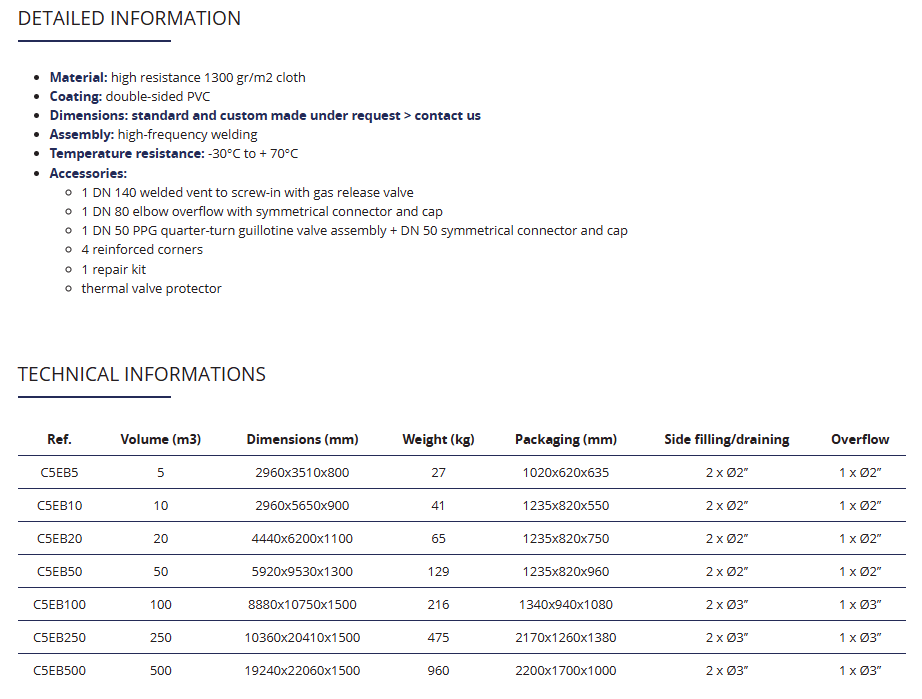Image resolution: width=922 pixels, height=699 pixels.
Task: Select the C5EB100 reference row label
Action: (60, 605)
